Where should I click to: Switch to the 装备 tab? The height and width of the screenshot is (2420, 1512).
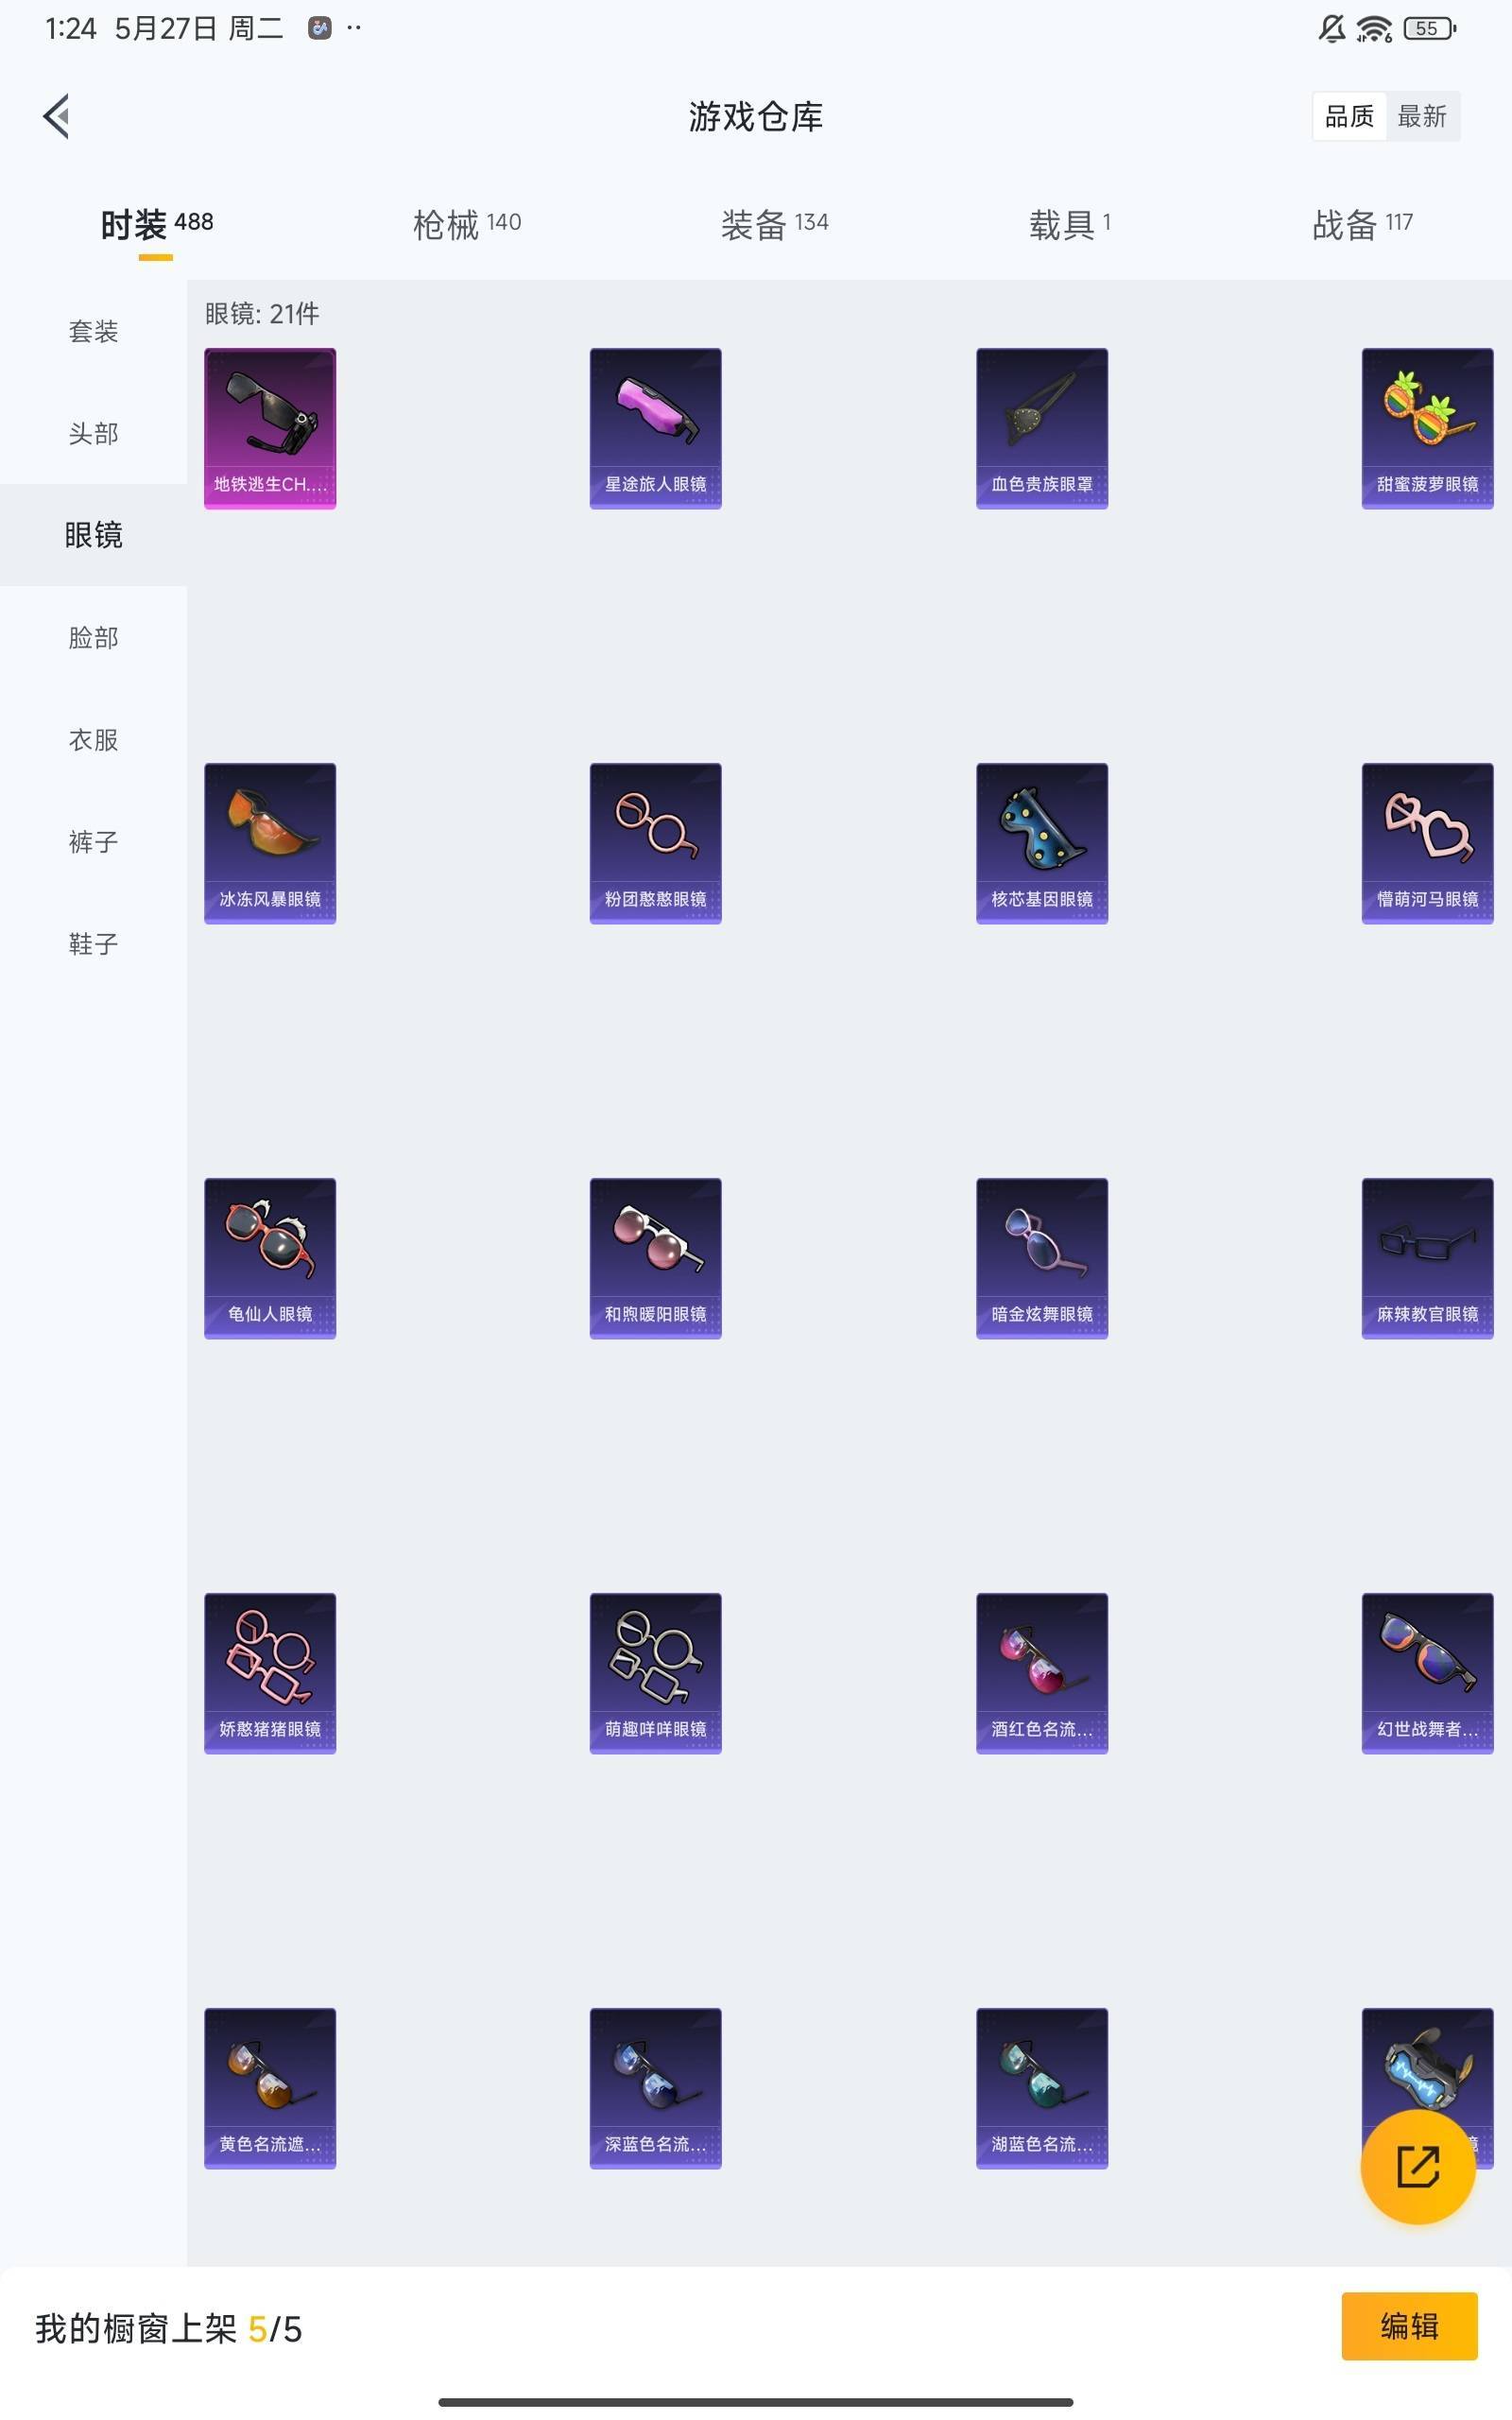[x=774, y=225]
